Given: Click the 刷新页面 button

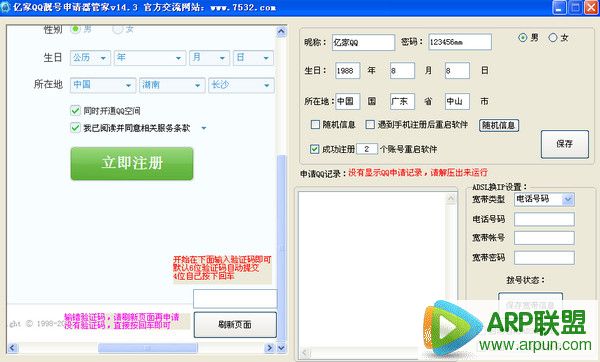Looking at the screenshot, I should (x=235, y=324).
